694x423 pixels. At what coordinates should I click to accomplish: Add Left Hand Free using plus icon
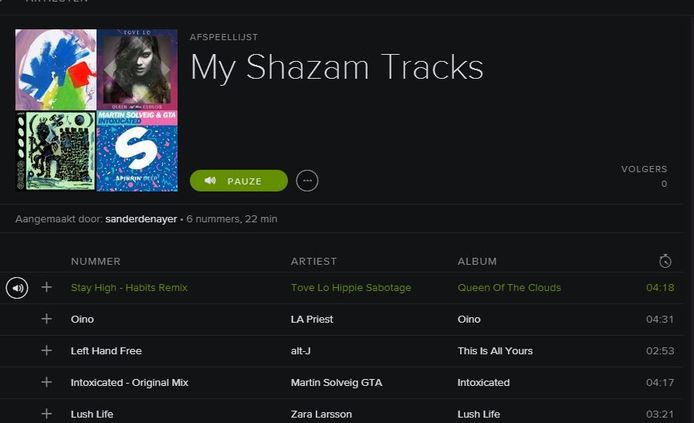(x=46, y=351)
